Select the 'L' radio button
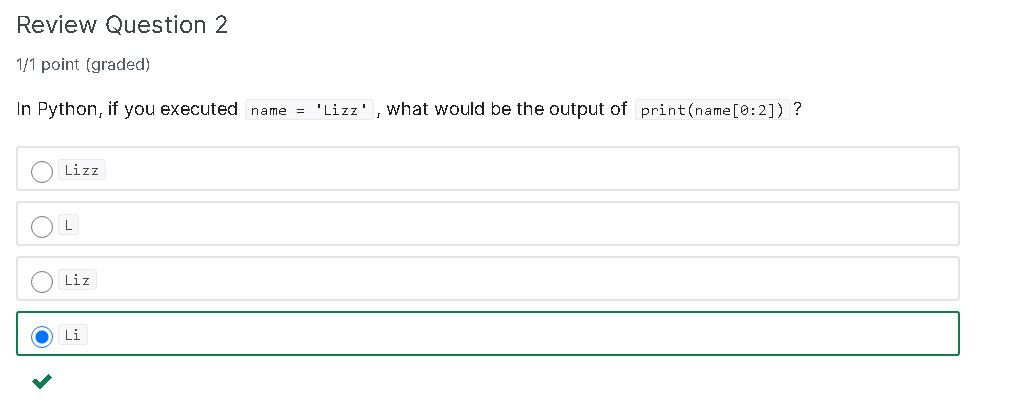The height and width of the screenshot is (406, 1009). (42, 226)
